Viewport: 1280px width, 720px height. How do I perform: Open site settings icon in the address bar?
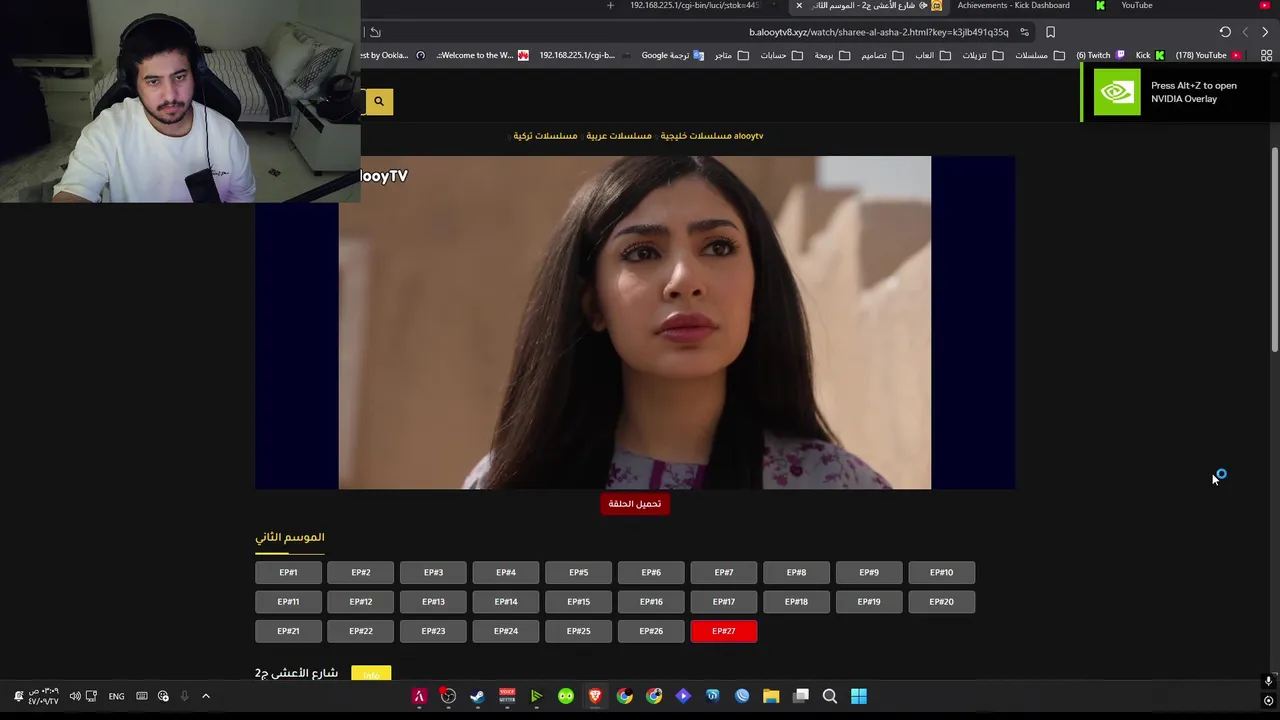[x=1024, y=32]
